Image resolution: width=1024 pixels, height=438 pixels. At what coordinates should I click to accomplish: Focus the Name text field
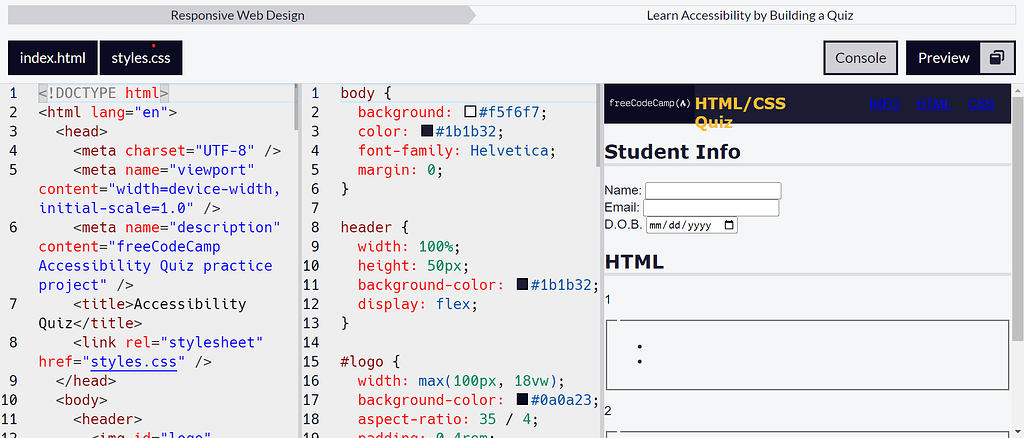pos(712,190)
